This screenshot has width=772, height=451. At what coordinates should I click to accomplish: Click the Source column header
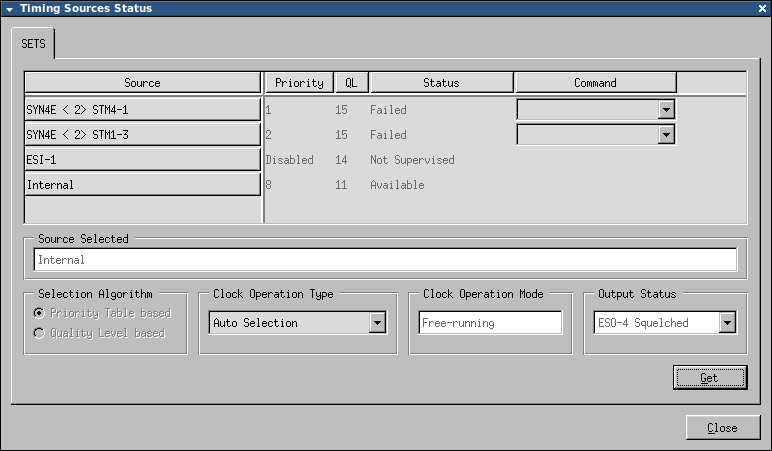pyautogui.click(x=142, y=83)
